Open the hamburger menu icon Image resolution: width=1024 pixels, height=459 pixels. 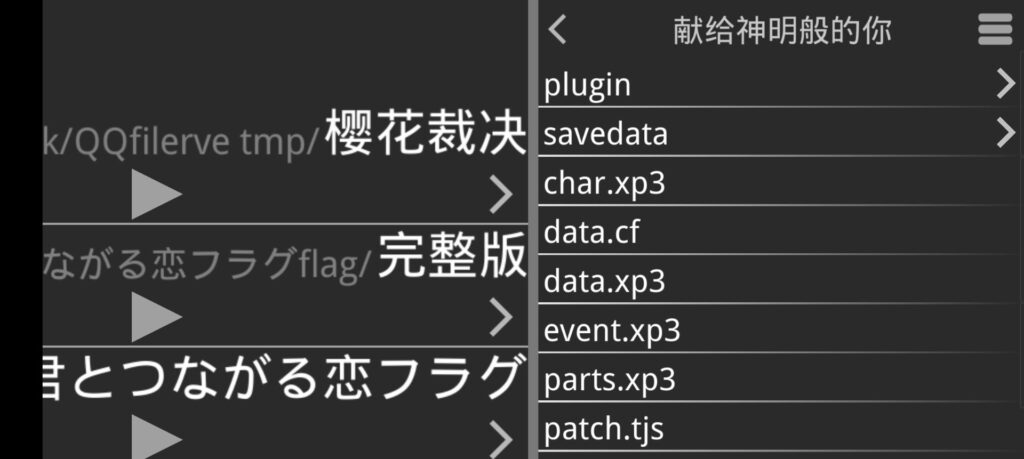tap(995, 30)
